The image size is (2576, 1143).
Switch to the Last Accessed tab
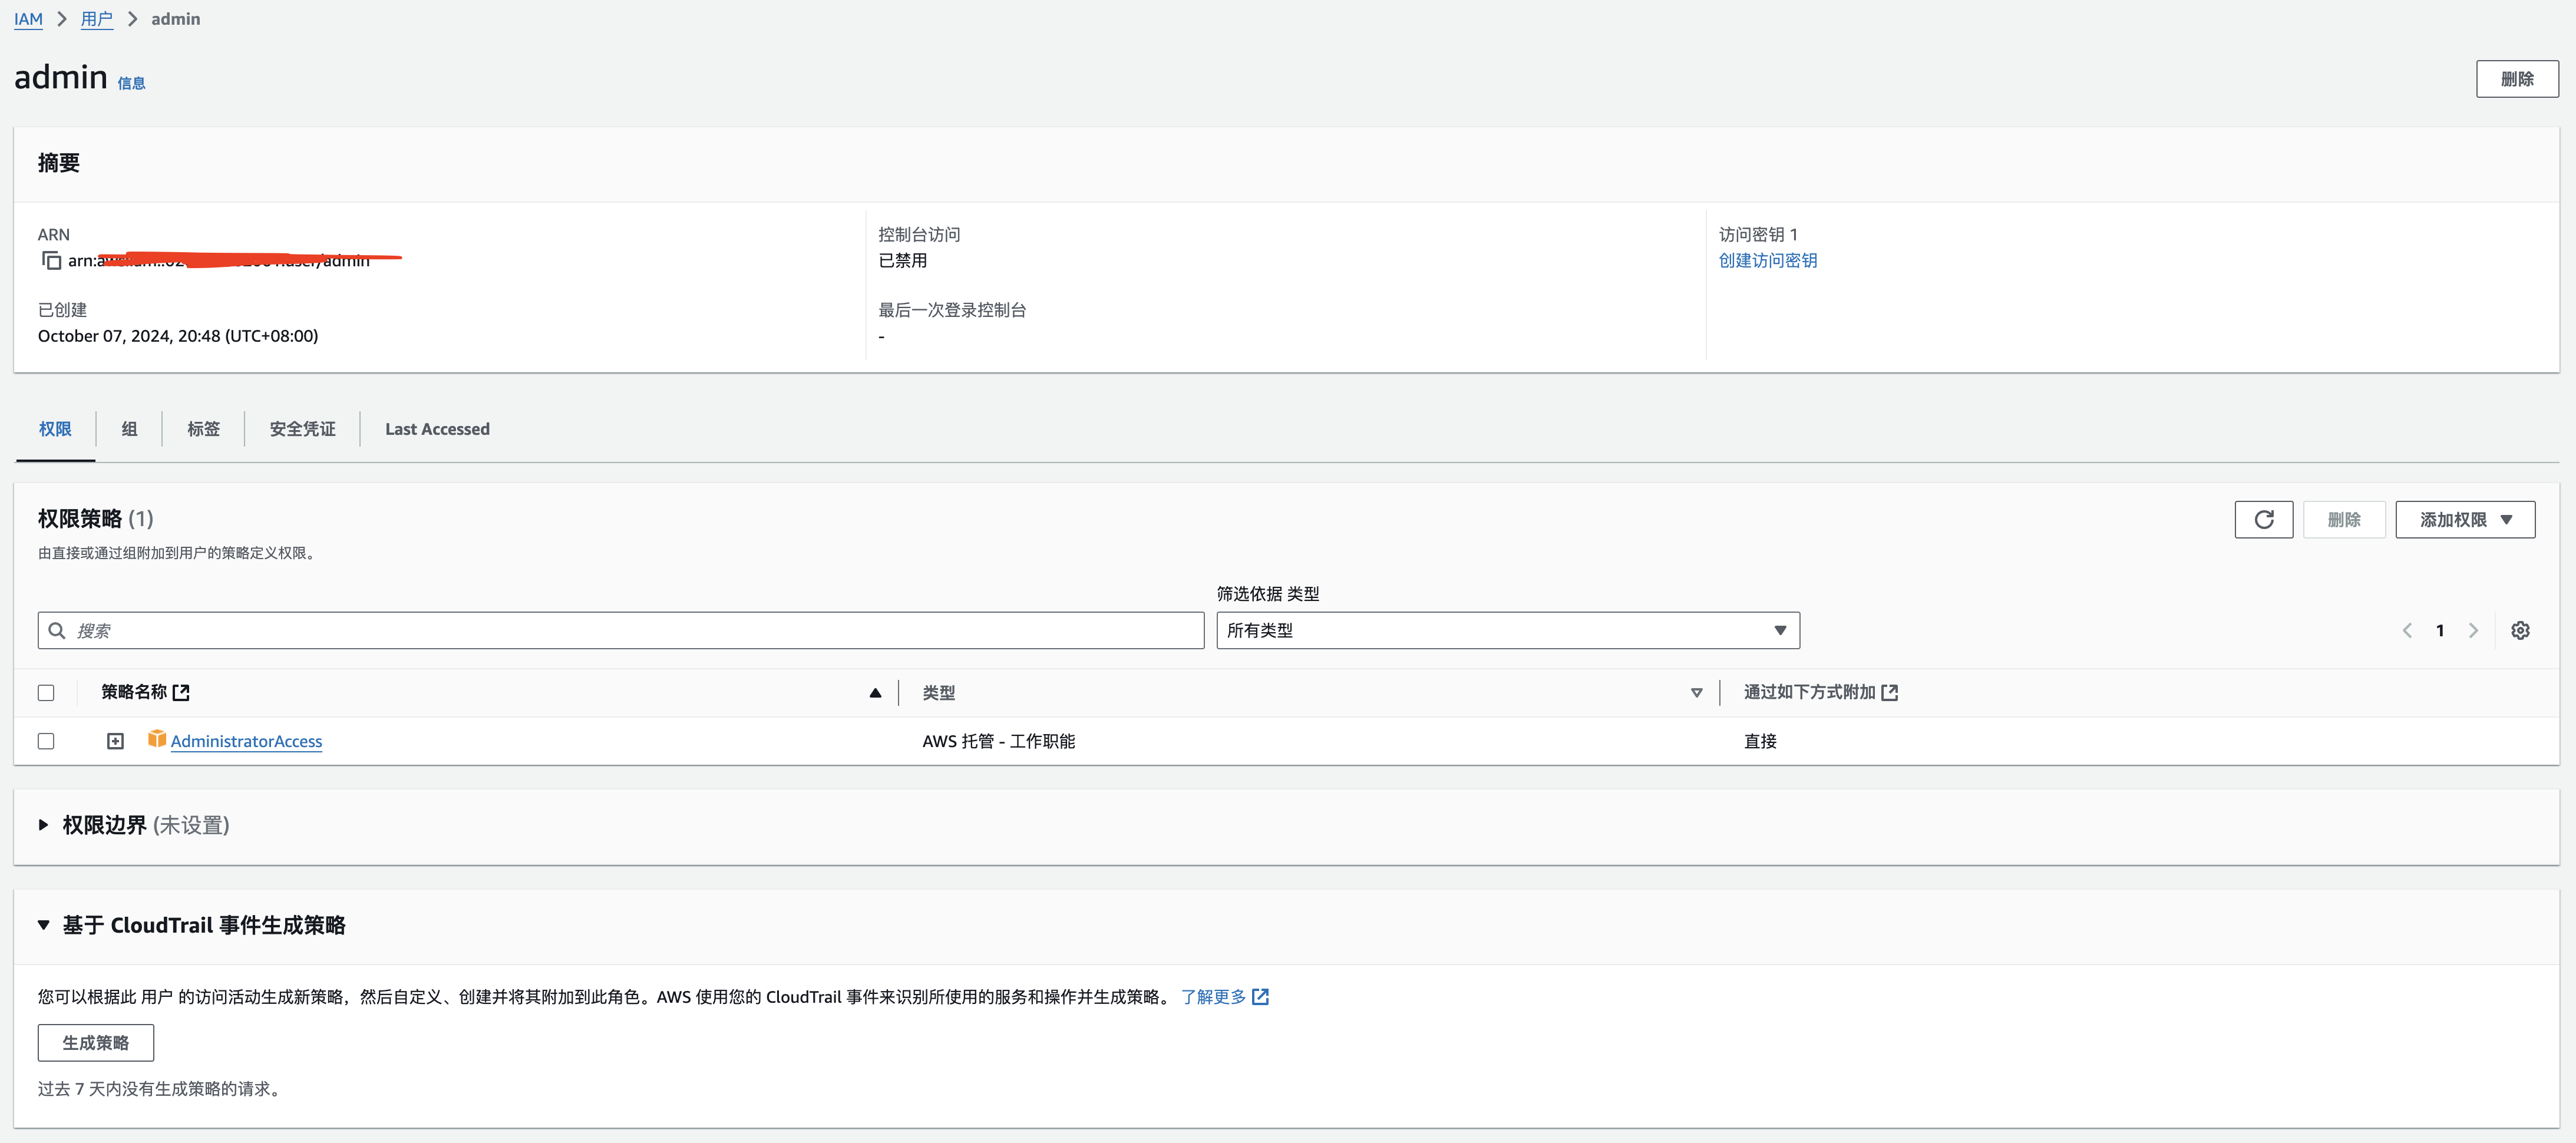[437, 429]
